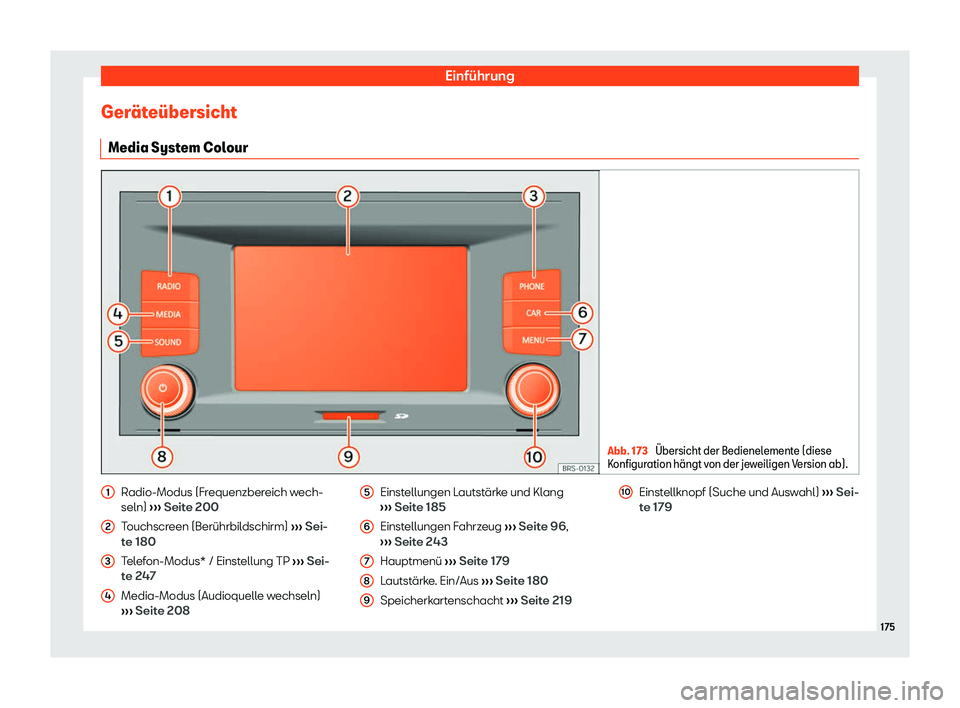Follow the Seite 219 reference

click(x=539, y=600)
